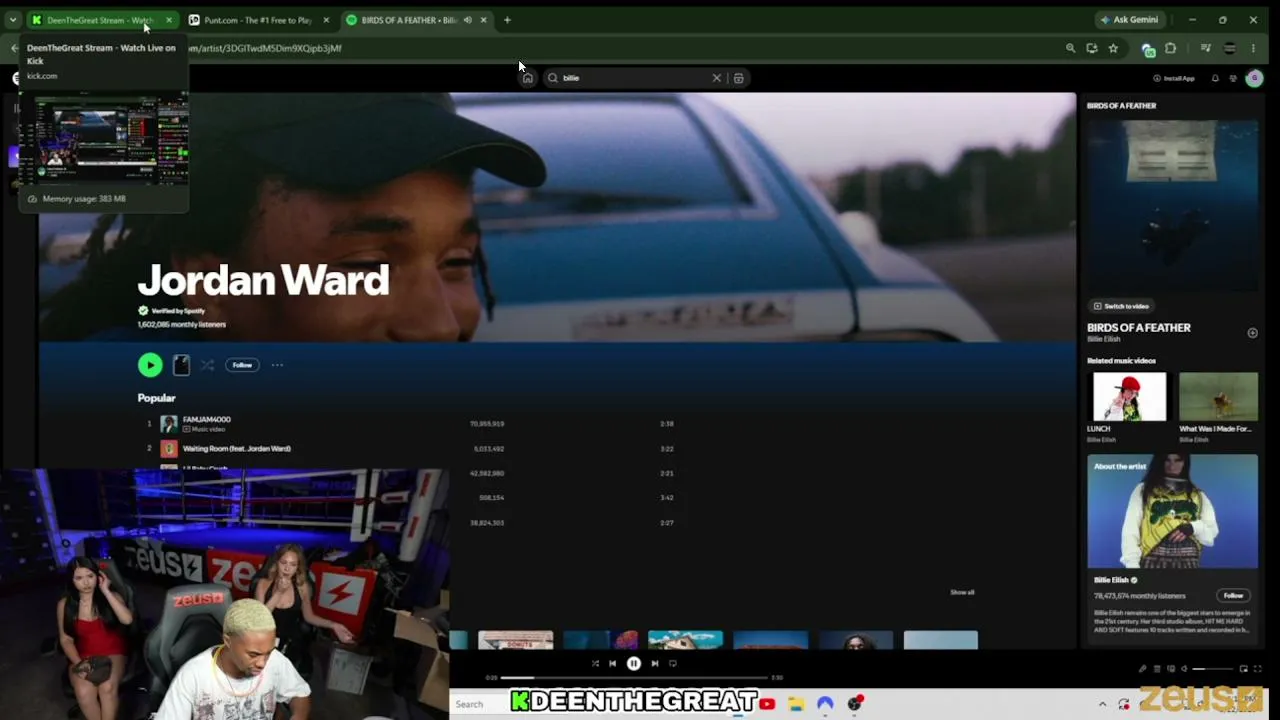The width and height of the screenshot is (1280, 720).
Task: Open Spotify notifications bell
Action: click(1215, 78)
